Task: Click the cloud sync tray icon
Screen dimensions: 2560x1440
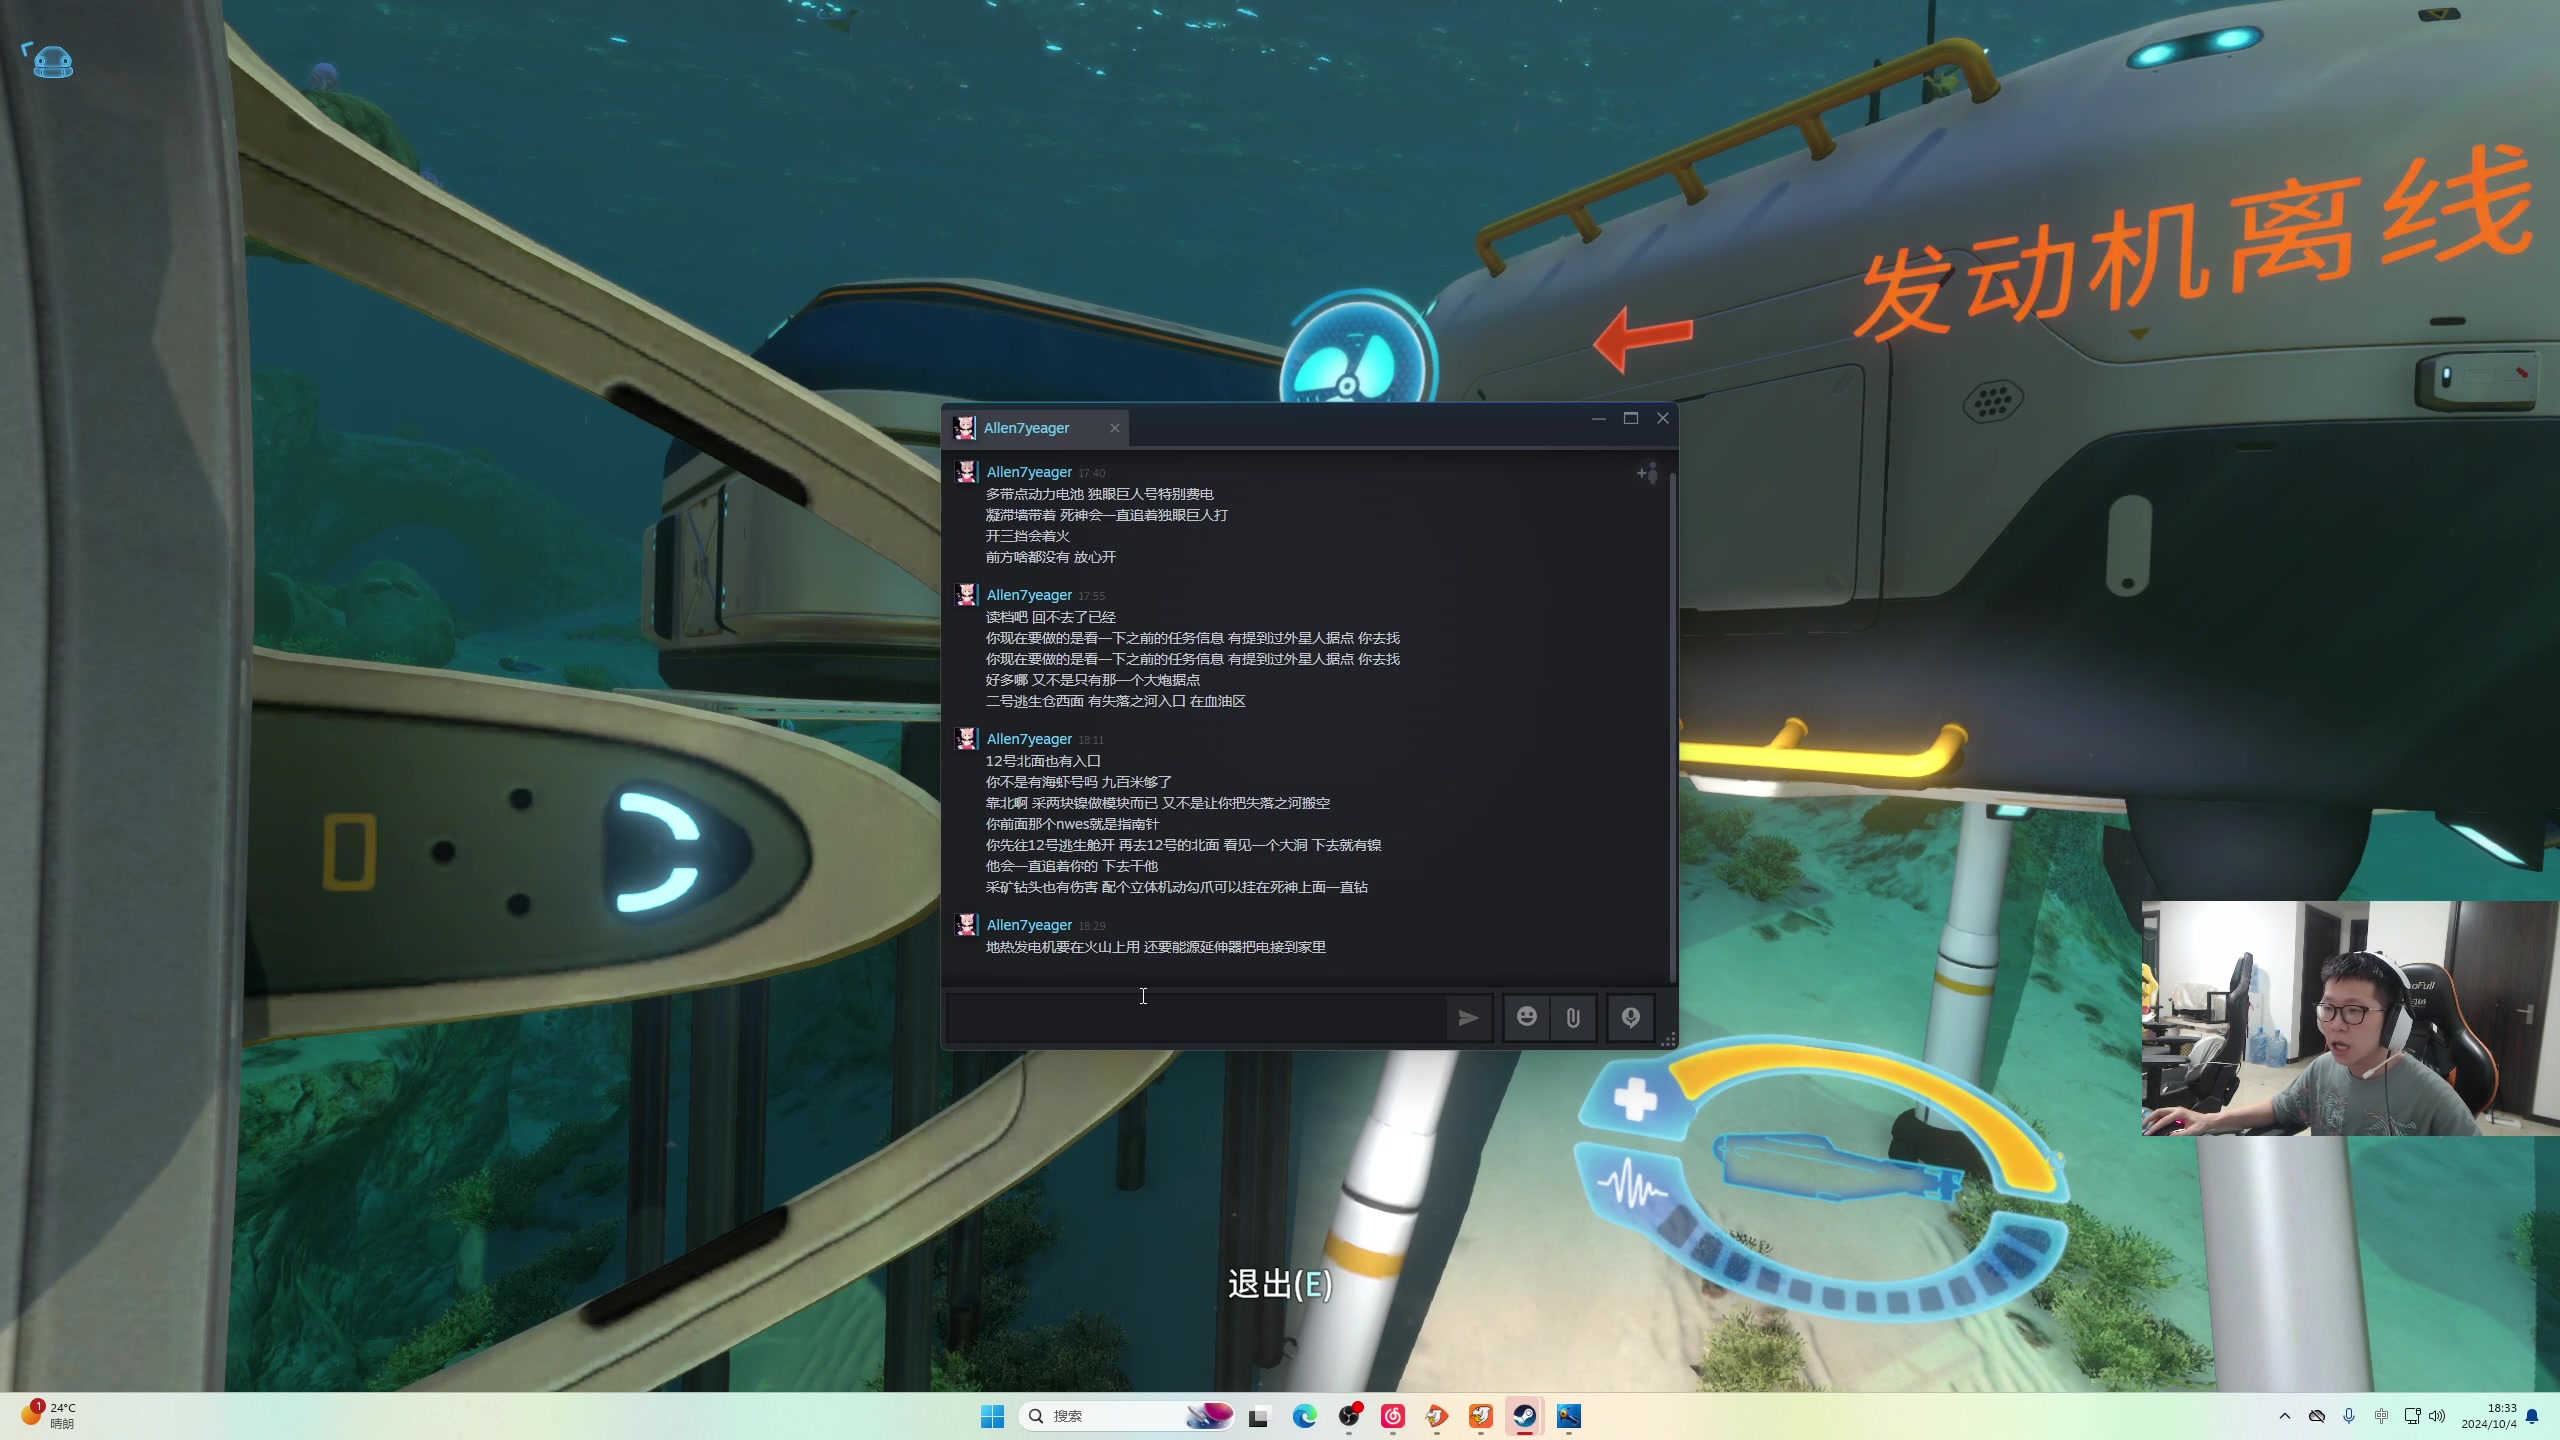Action: click(x=2317, y=1416)
